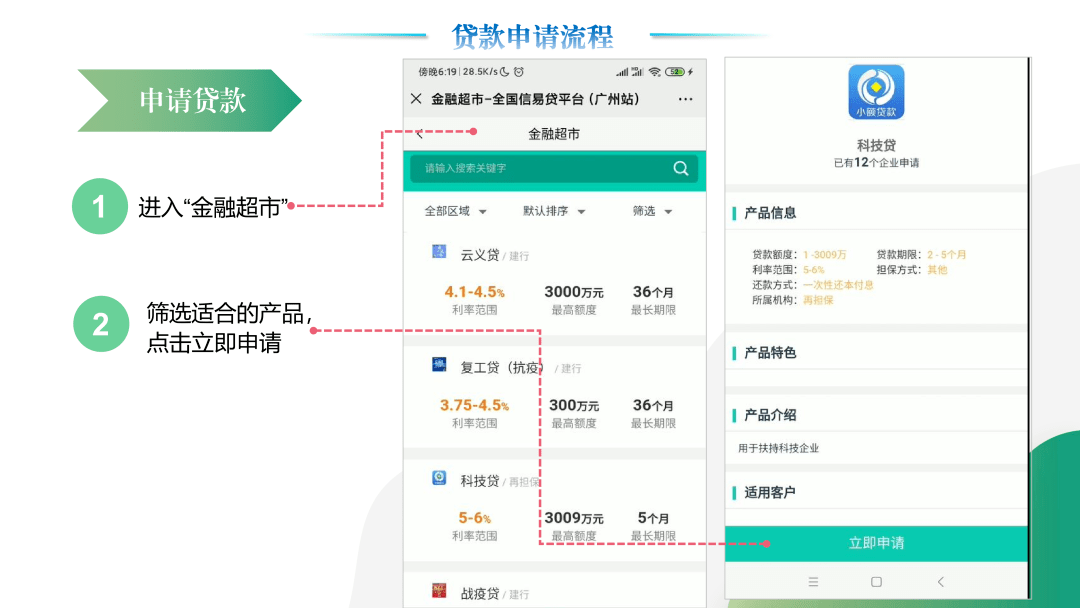Open the 云义贷 loan product title
The height and width of the screenshot is (608, 1080).
(x=479, y=255)
